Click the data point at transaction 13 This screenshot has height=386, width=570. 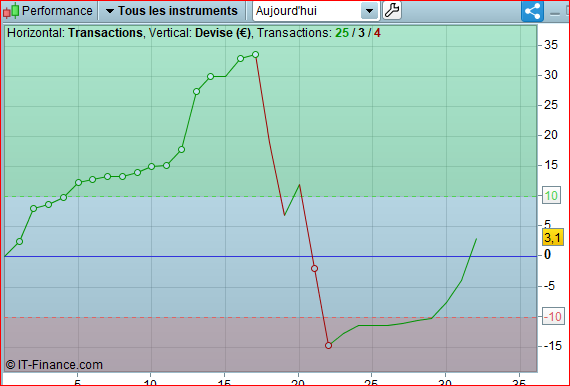(196, 92)
